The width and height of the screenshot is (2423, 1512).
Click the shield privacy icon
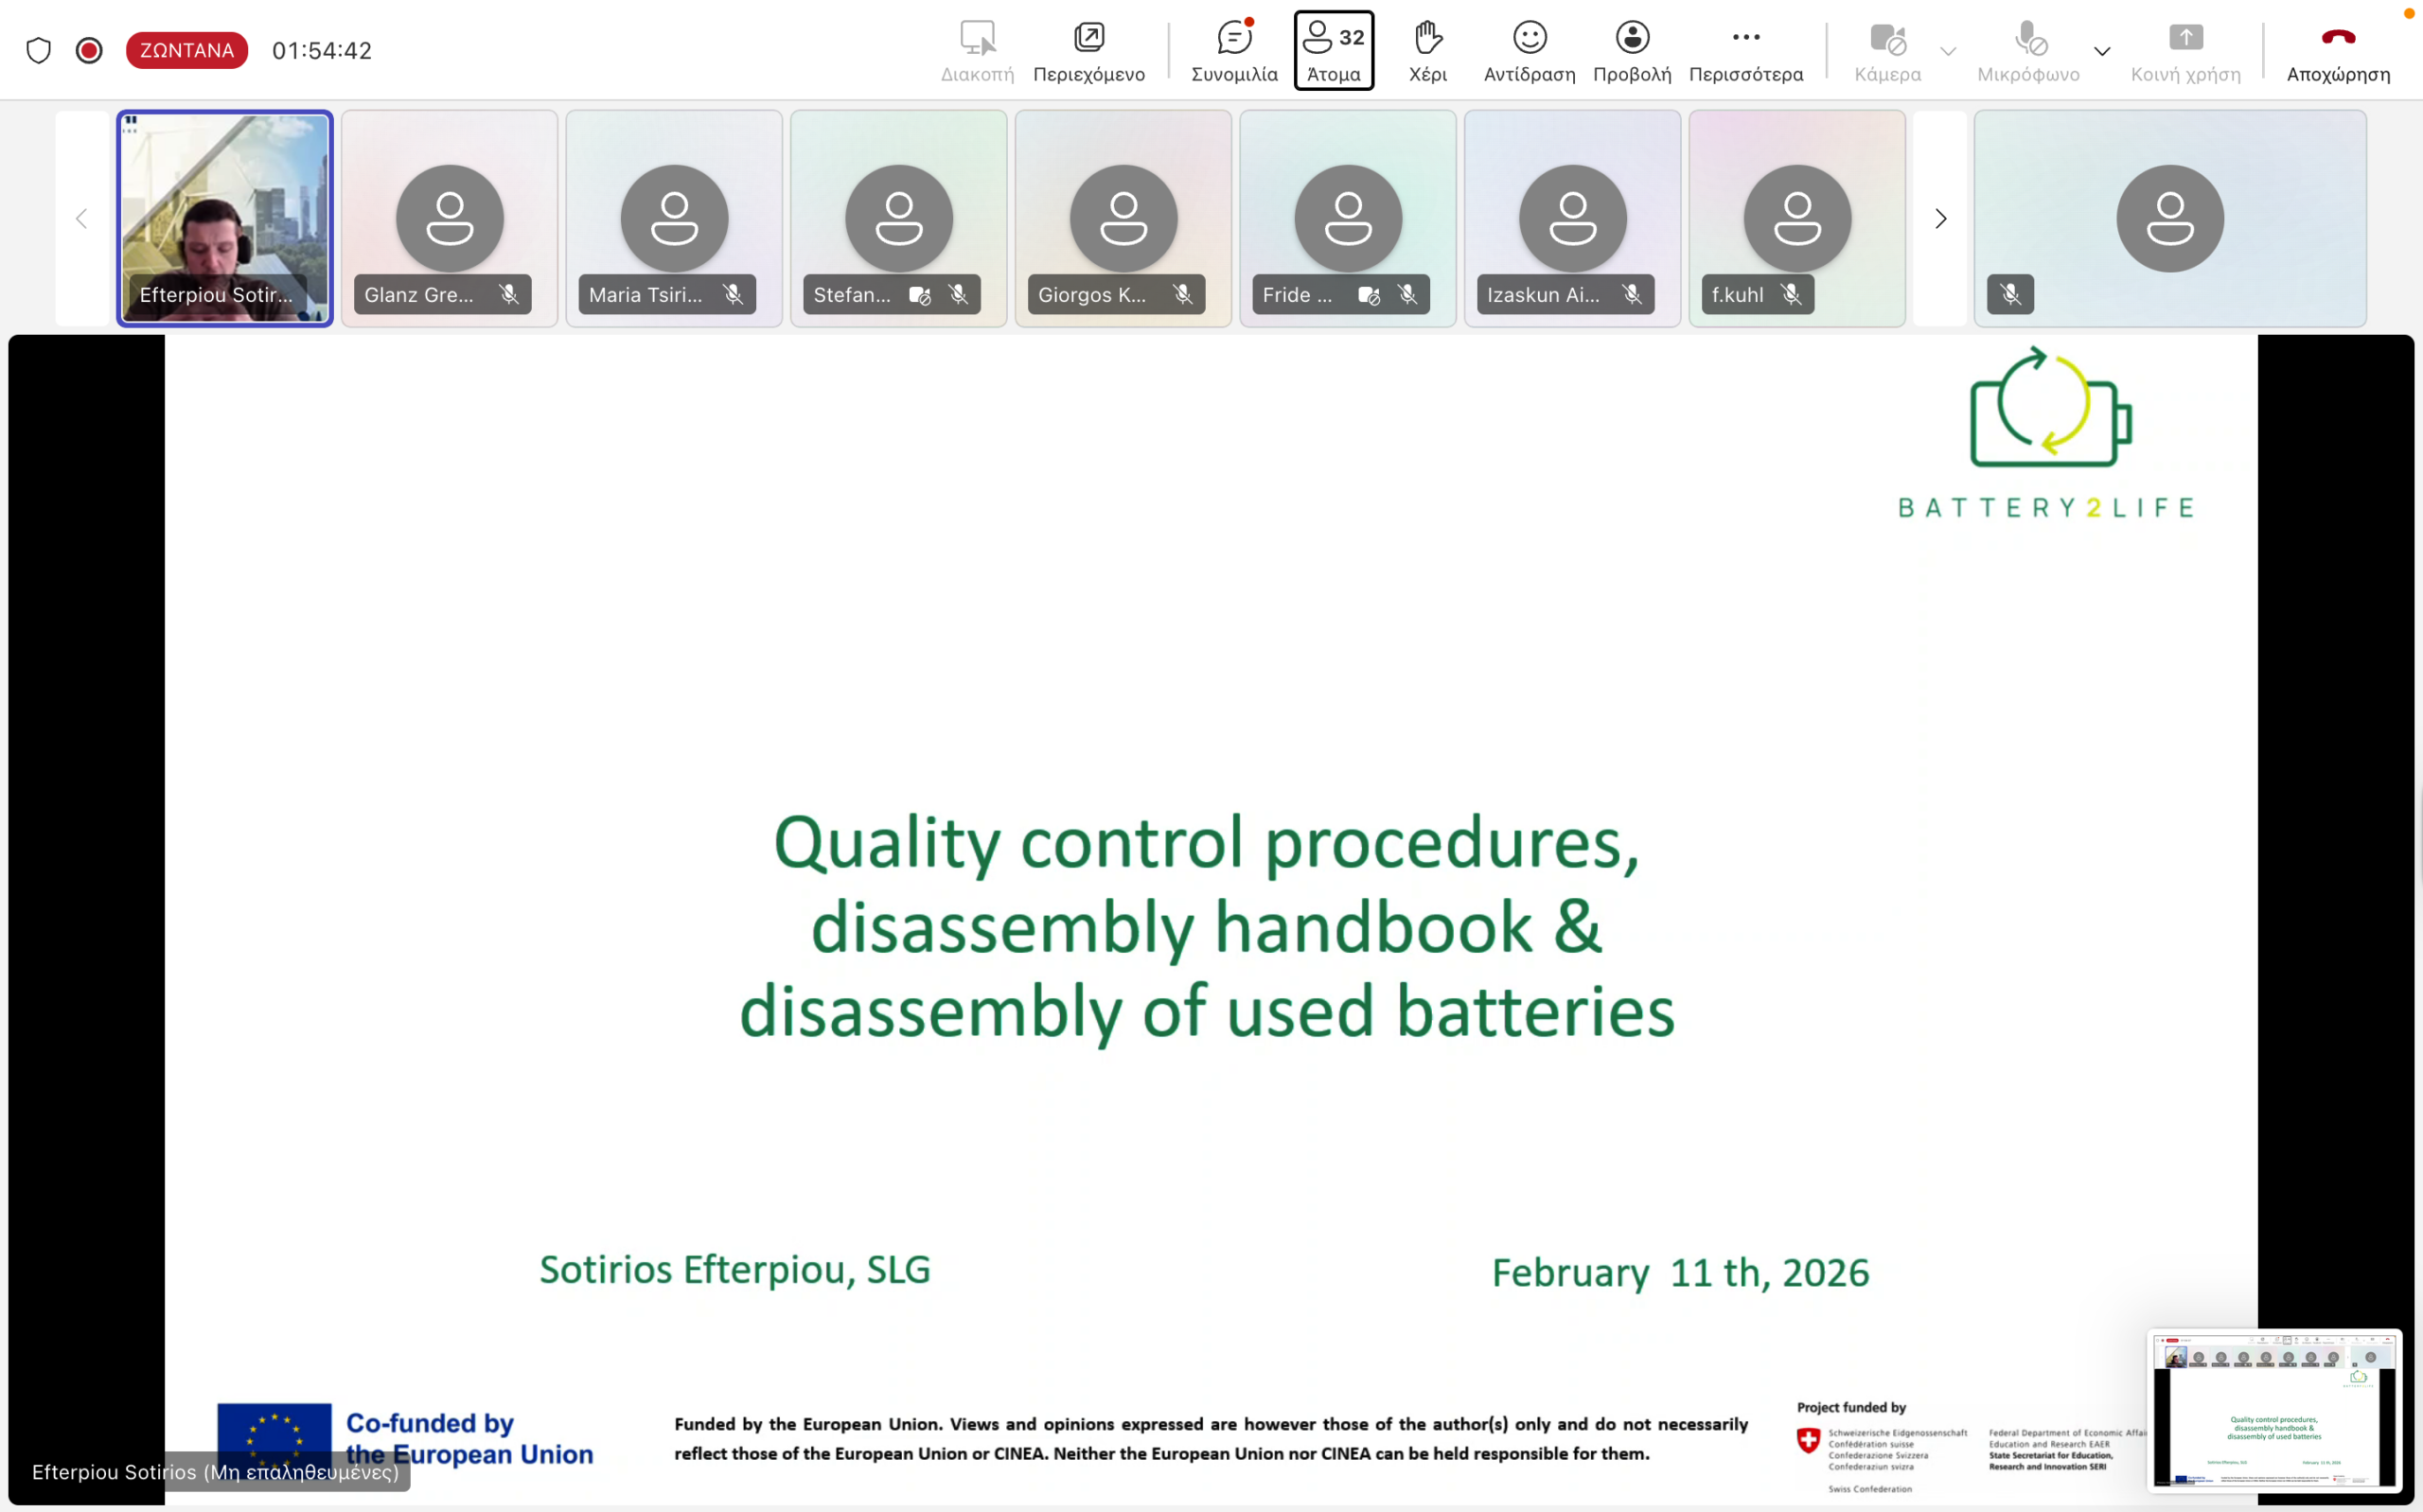38,50
